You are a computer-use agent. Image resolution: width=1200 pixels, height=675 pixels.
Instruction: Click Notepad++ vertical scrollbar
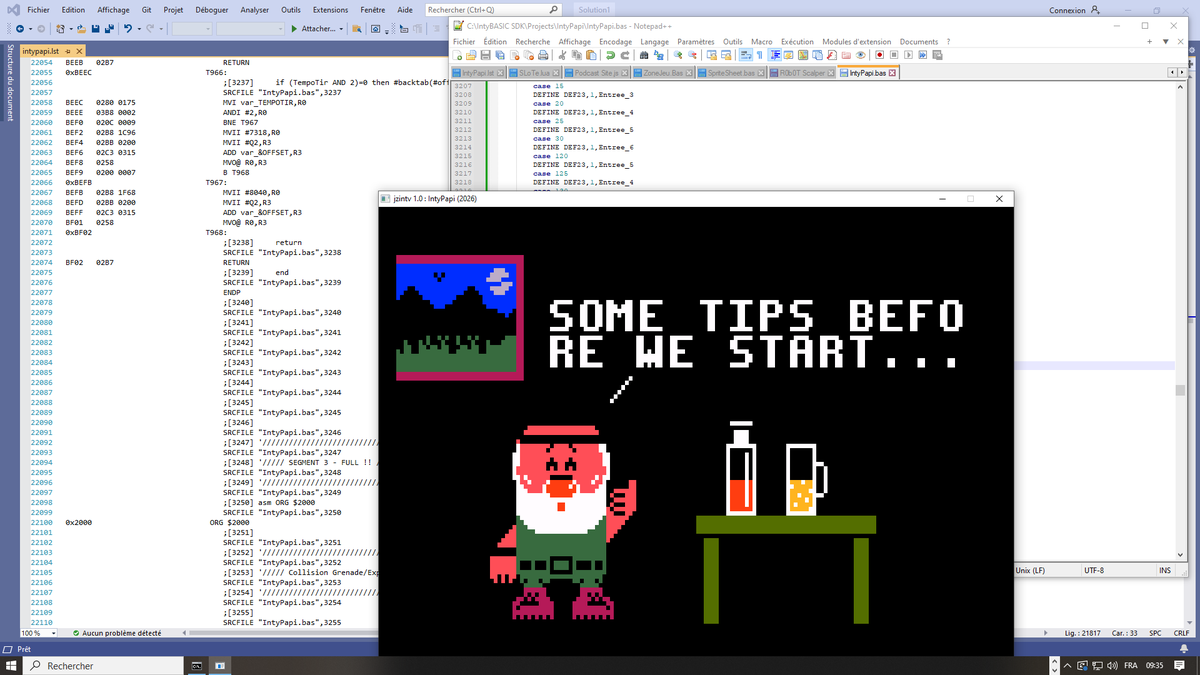click(1180, 320)
